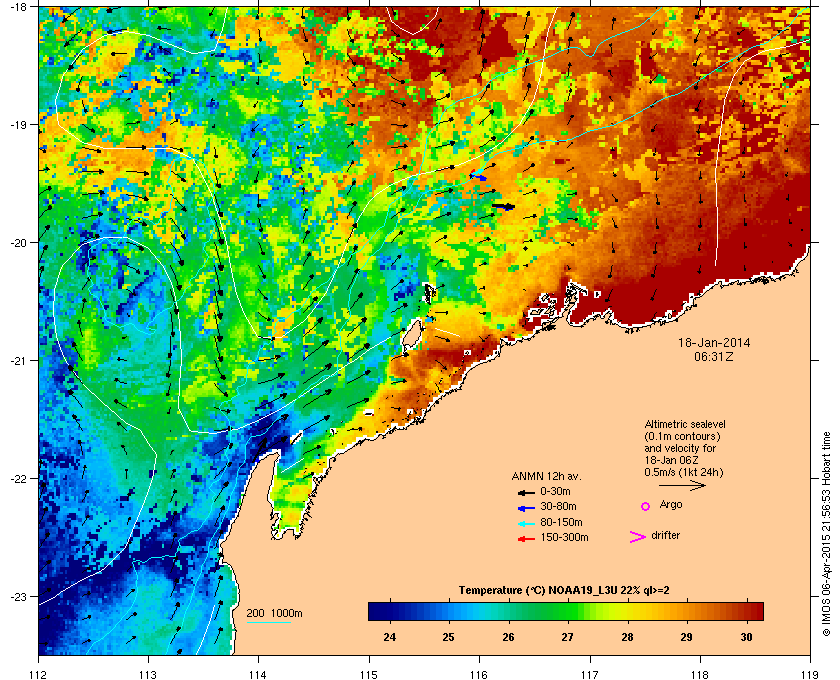
Task: Click the orange 29°C colorbar segment
Action: pos(686,611)
